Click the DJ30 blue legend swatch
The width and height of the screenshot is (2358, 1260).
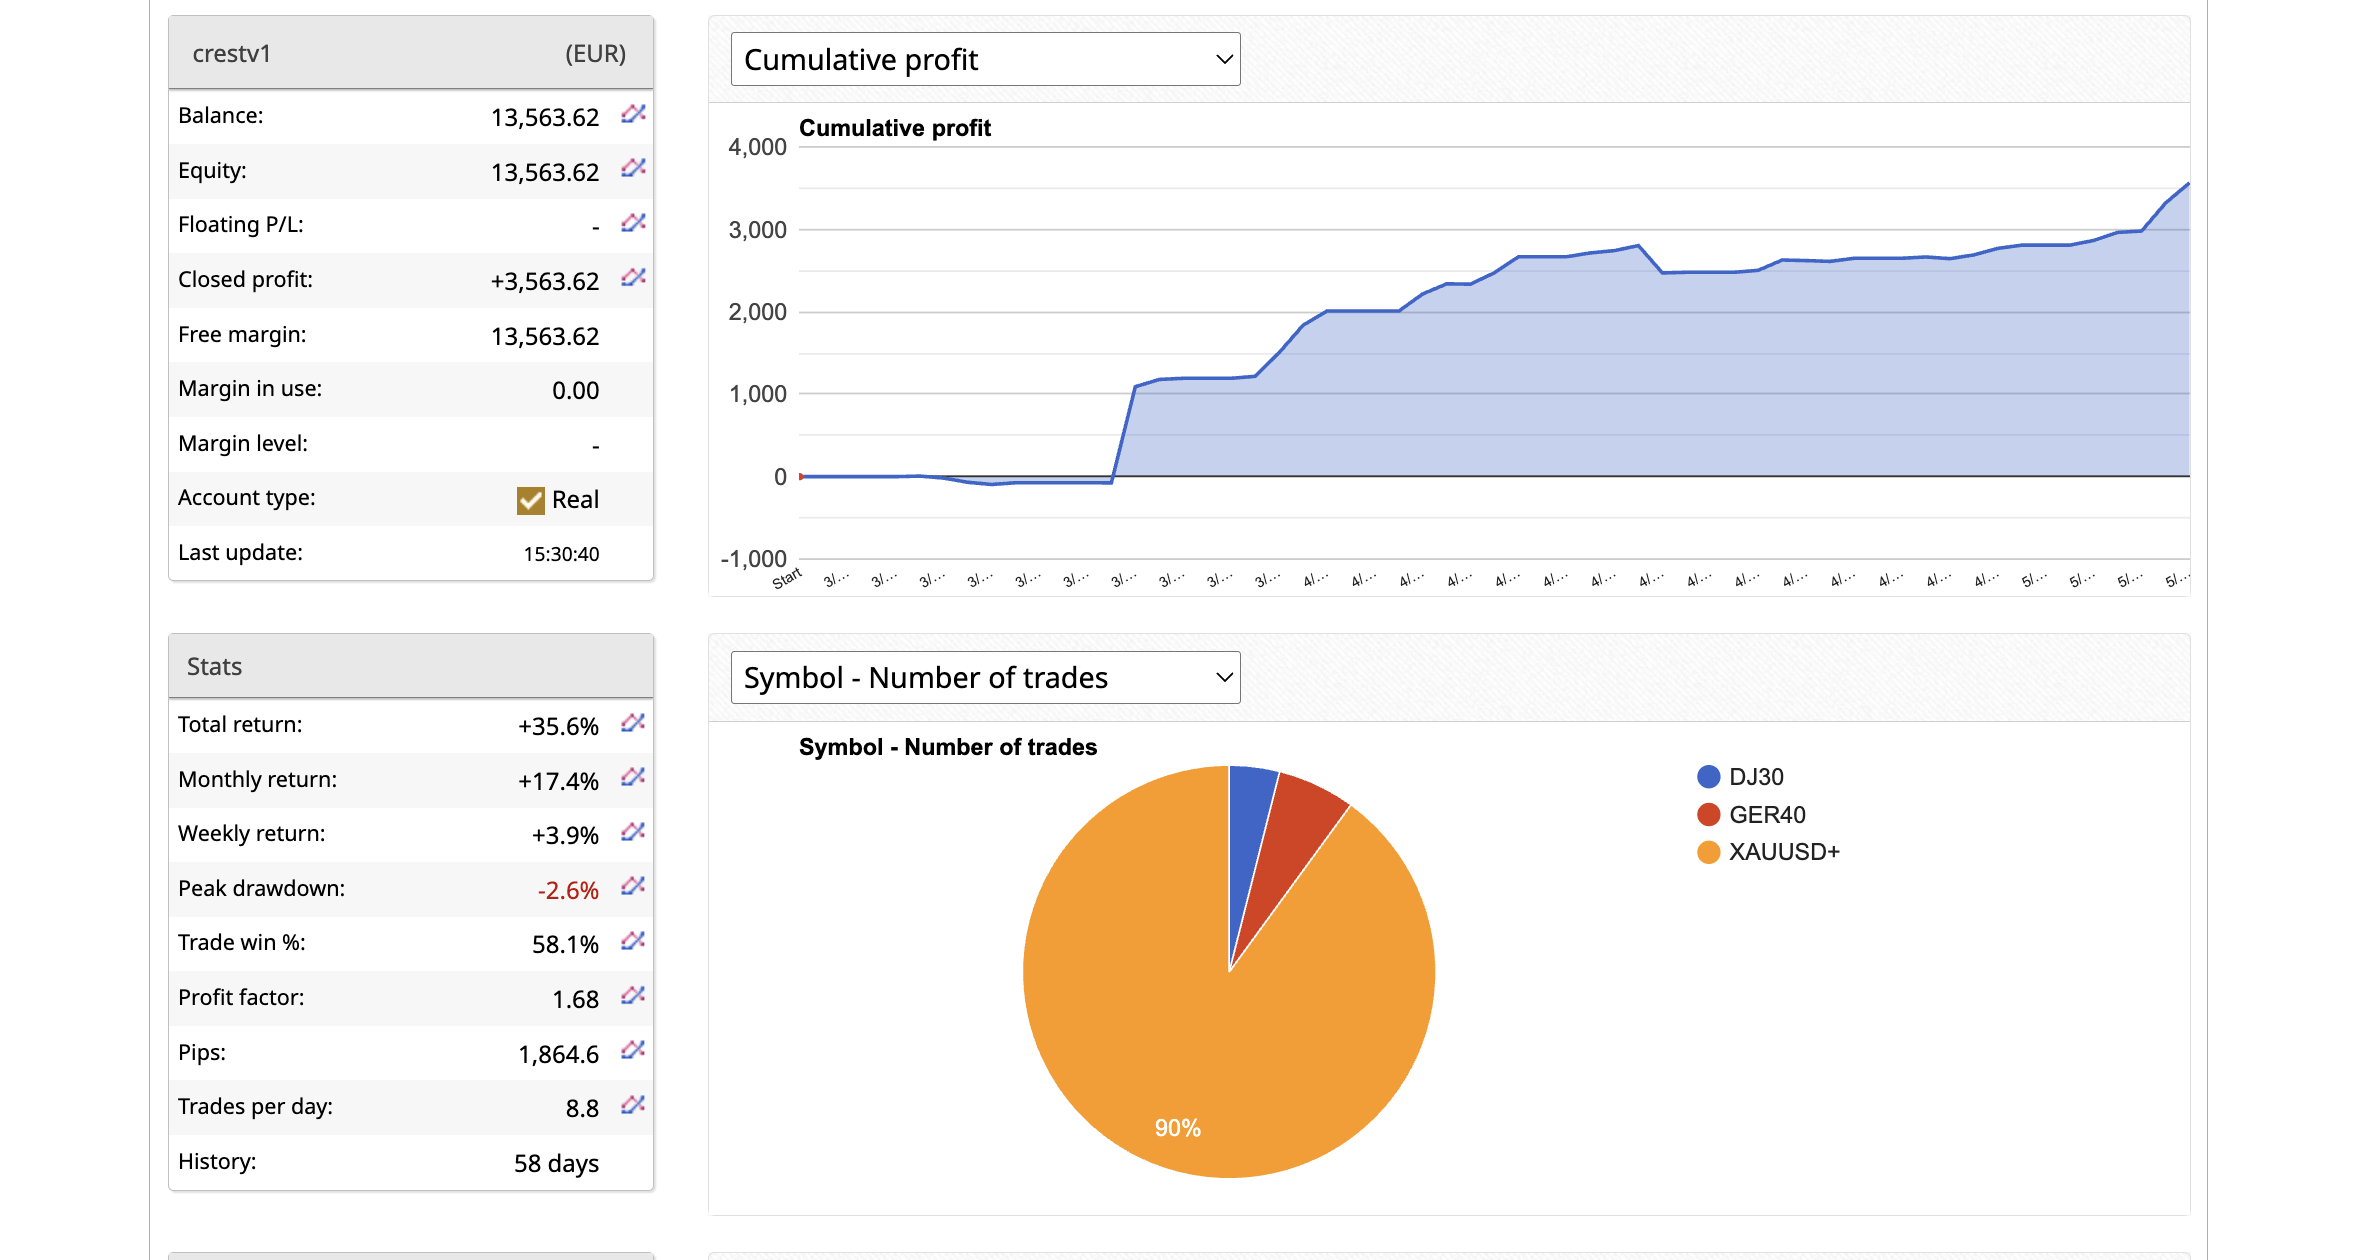[x=1708, y=777]
